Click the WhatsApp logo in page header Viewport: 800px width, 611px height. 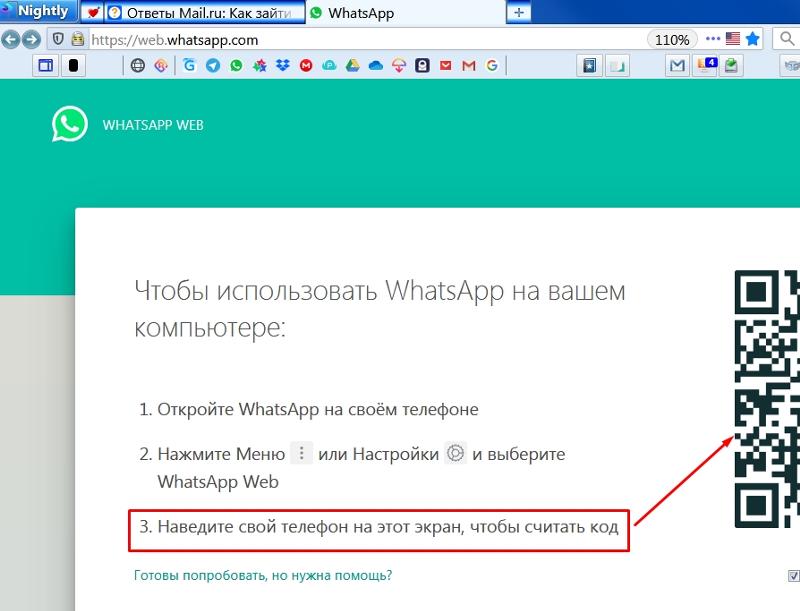click(x=70, y=124)
